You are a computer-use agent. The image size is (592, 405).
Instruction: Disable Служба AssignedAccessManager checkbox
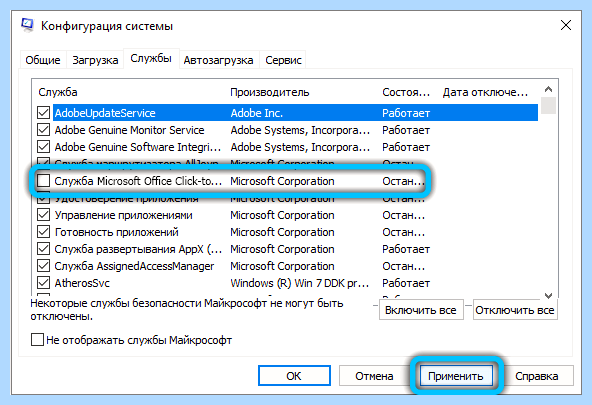click(43, 266)
